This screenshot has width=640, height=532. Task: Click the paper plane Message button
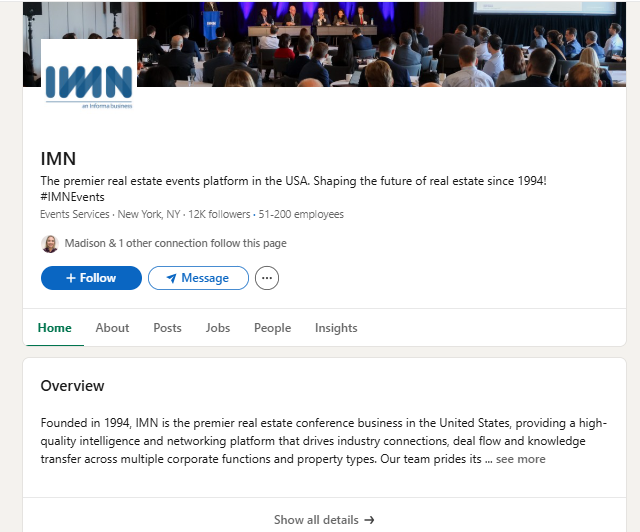coord(198,278)
